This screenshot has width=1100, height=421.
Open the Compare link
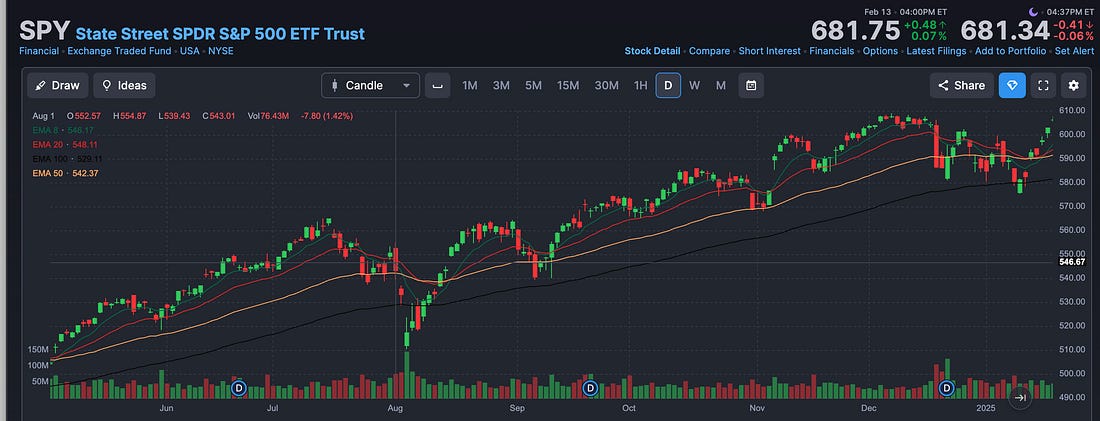click(x=709, y=51)
